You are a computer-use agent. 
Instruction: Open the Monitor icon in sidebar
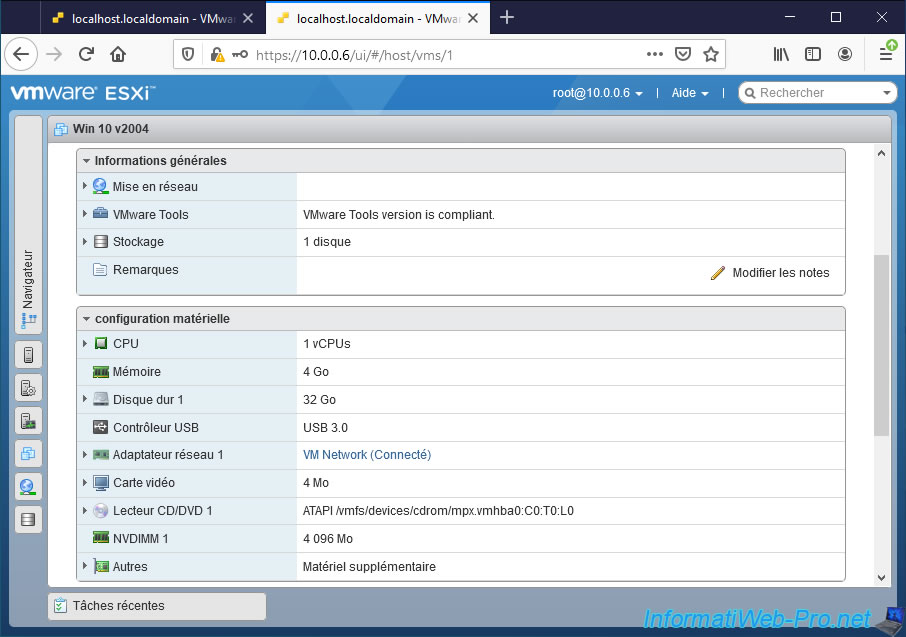pos(28,421)
